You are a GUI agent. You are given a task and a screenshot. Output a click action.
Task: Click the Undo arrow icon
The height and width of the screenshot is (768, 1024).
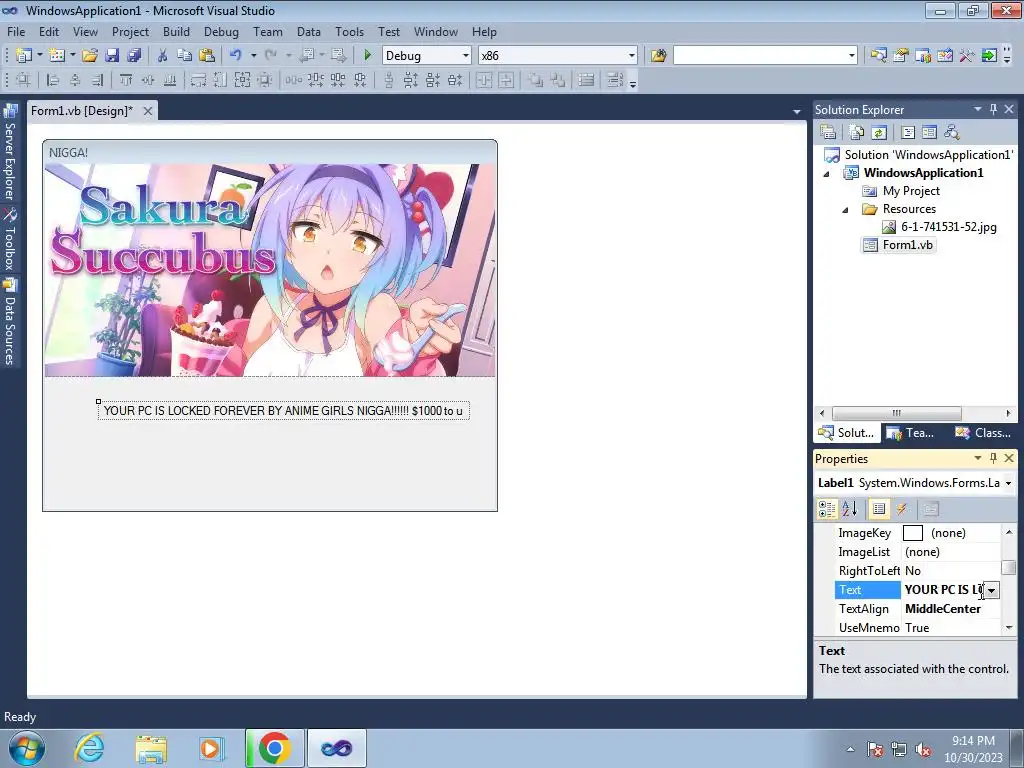tap(236, 56)
